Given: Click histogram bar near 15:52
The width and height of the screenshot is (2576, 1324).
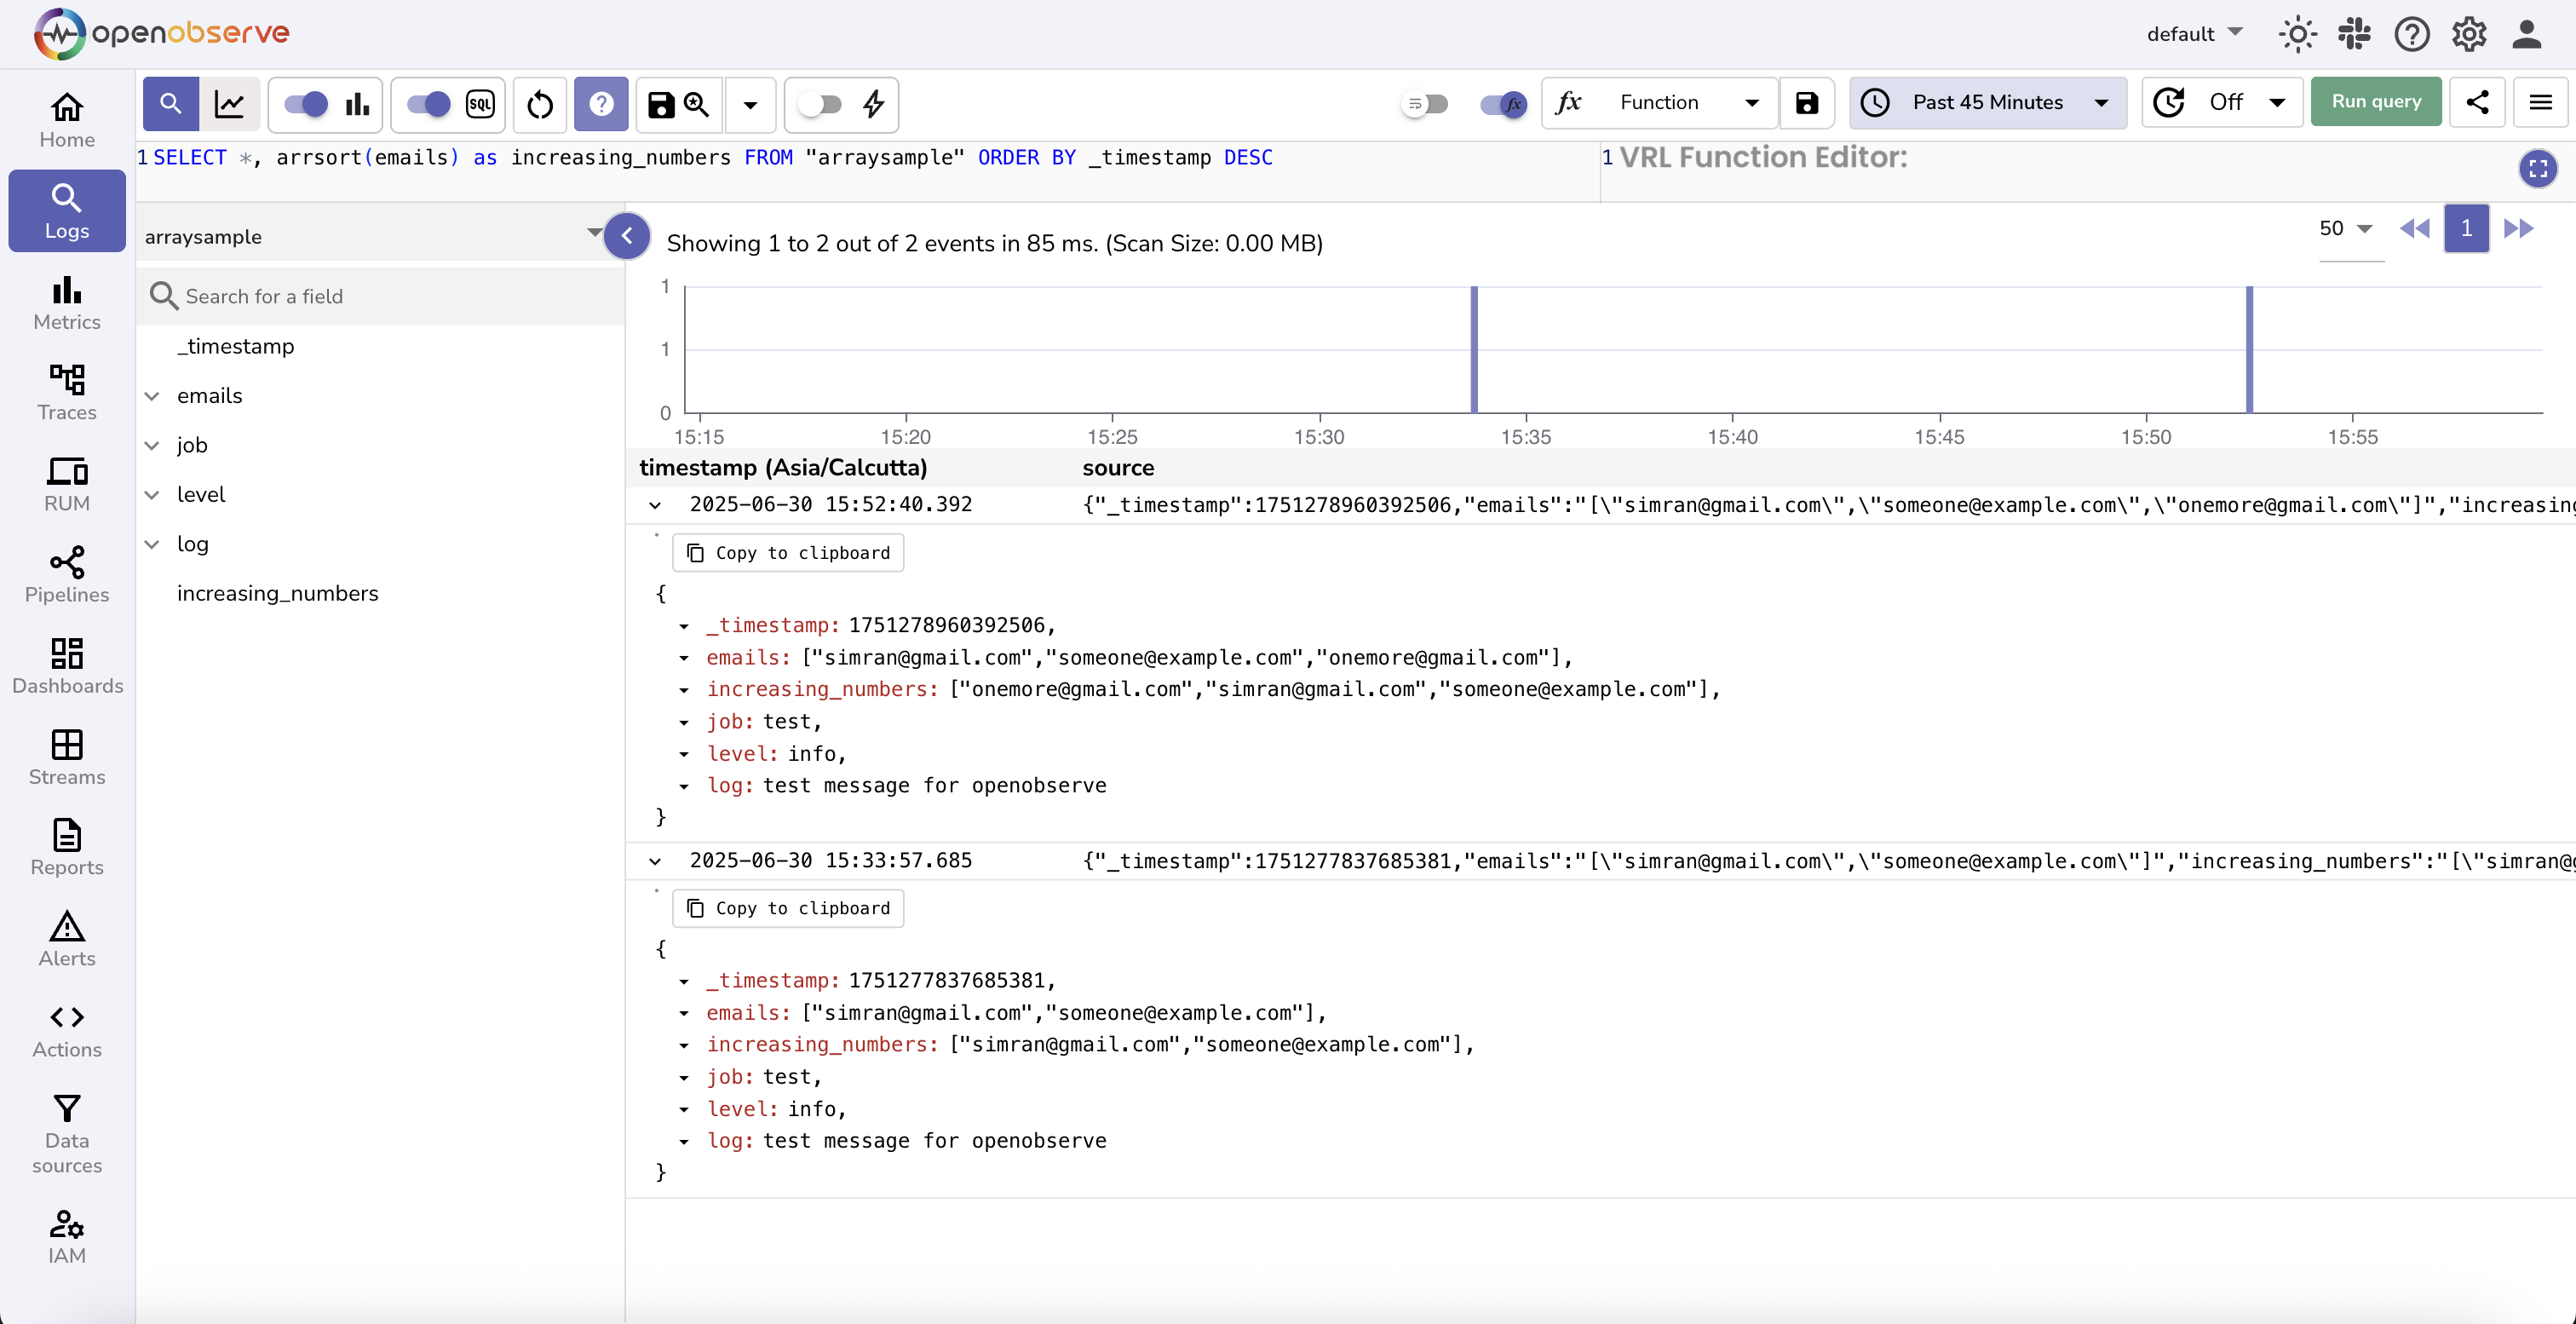Looking at the screenshot, I should click(2248, 350).
